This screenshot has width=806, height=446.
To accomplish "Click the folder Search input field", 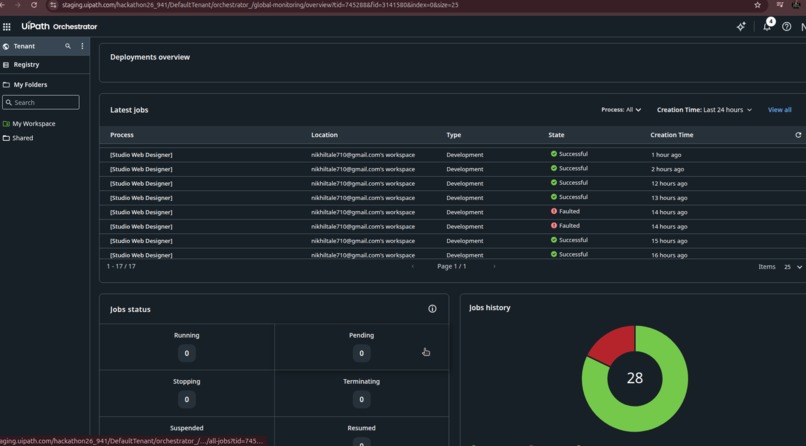I will (41, 102).
